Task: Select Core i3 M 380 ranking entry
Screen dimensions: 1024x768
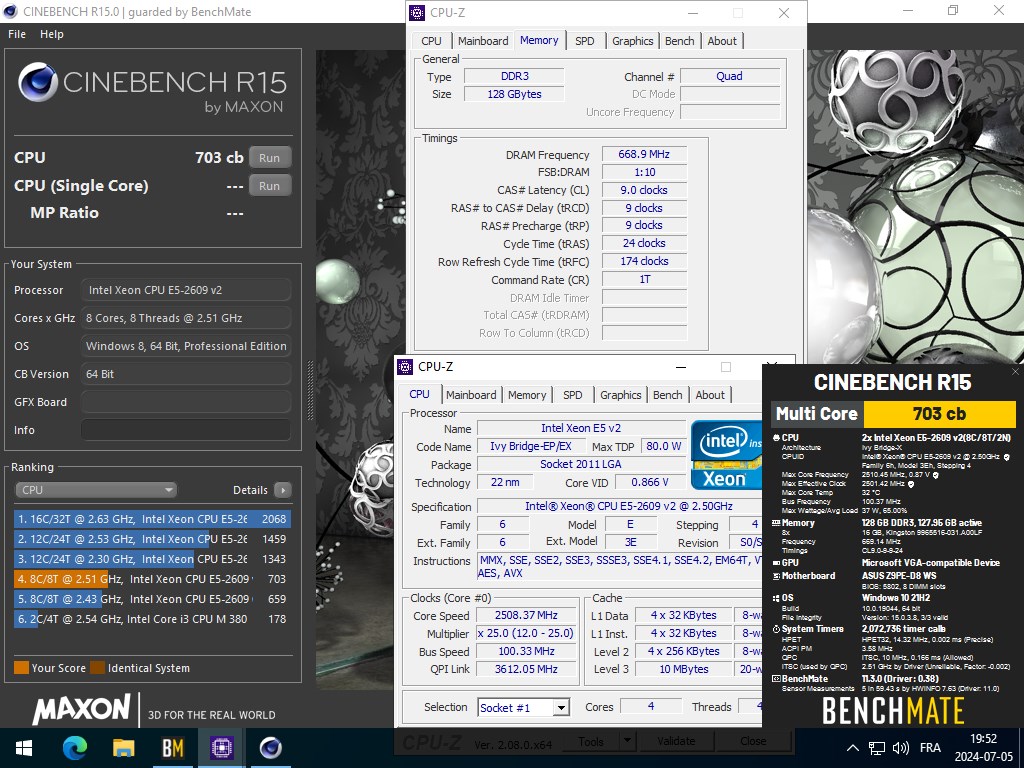Action: [x=152, y=619]
